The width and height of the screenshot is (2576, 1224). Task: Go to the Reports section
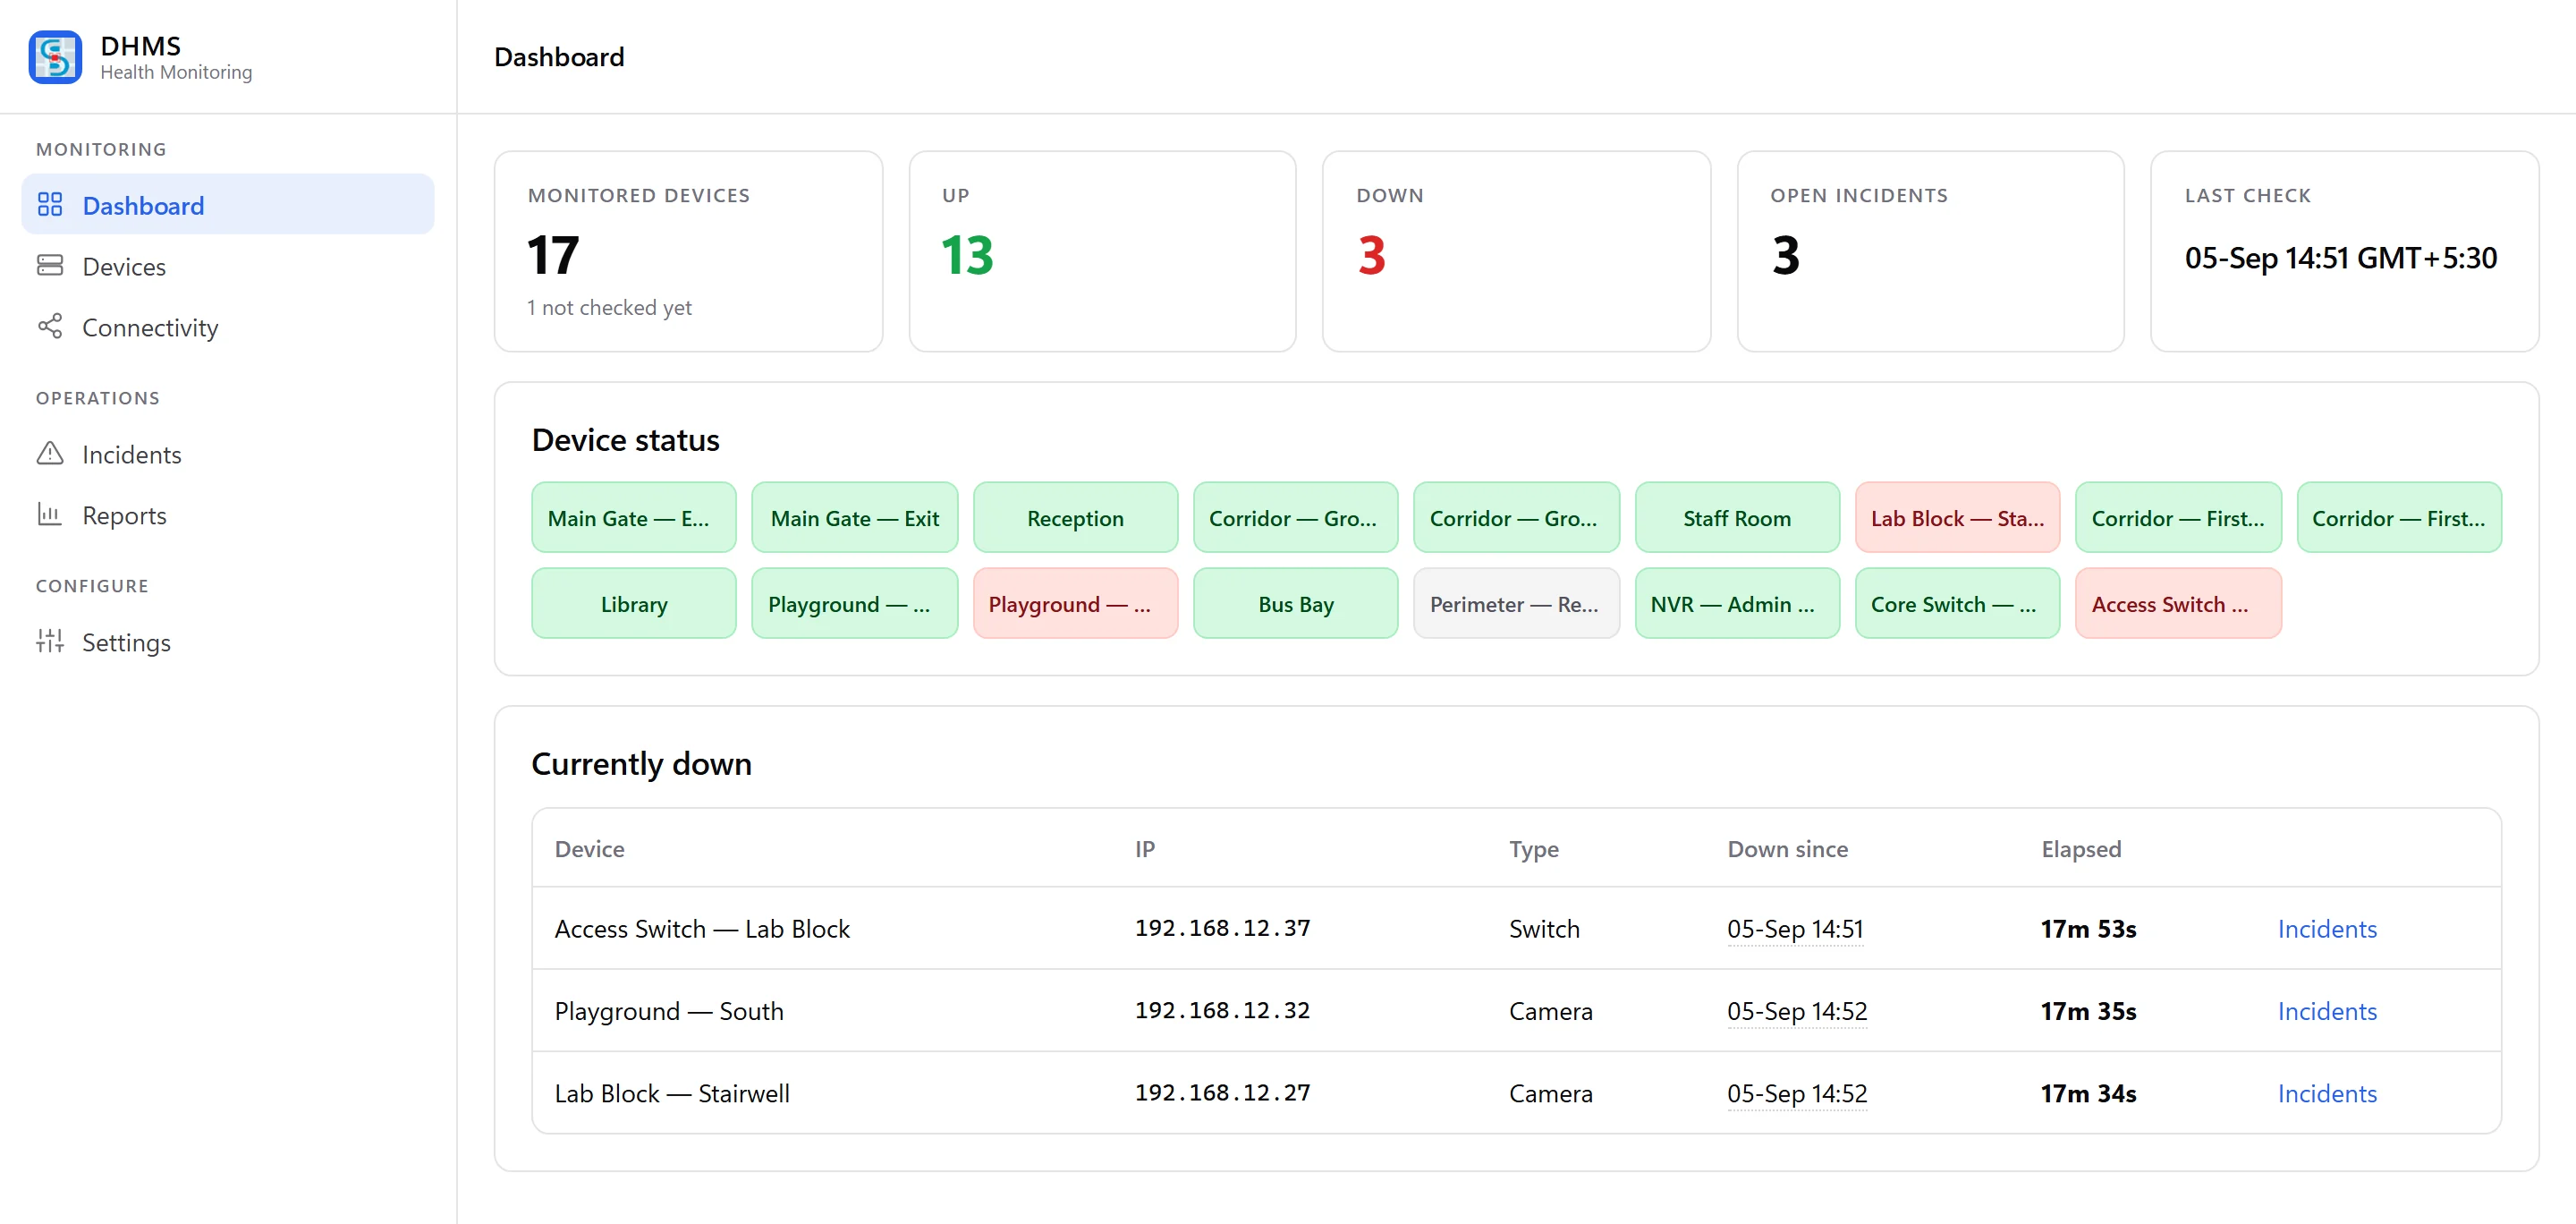click(228, 515)
